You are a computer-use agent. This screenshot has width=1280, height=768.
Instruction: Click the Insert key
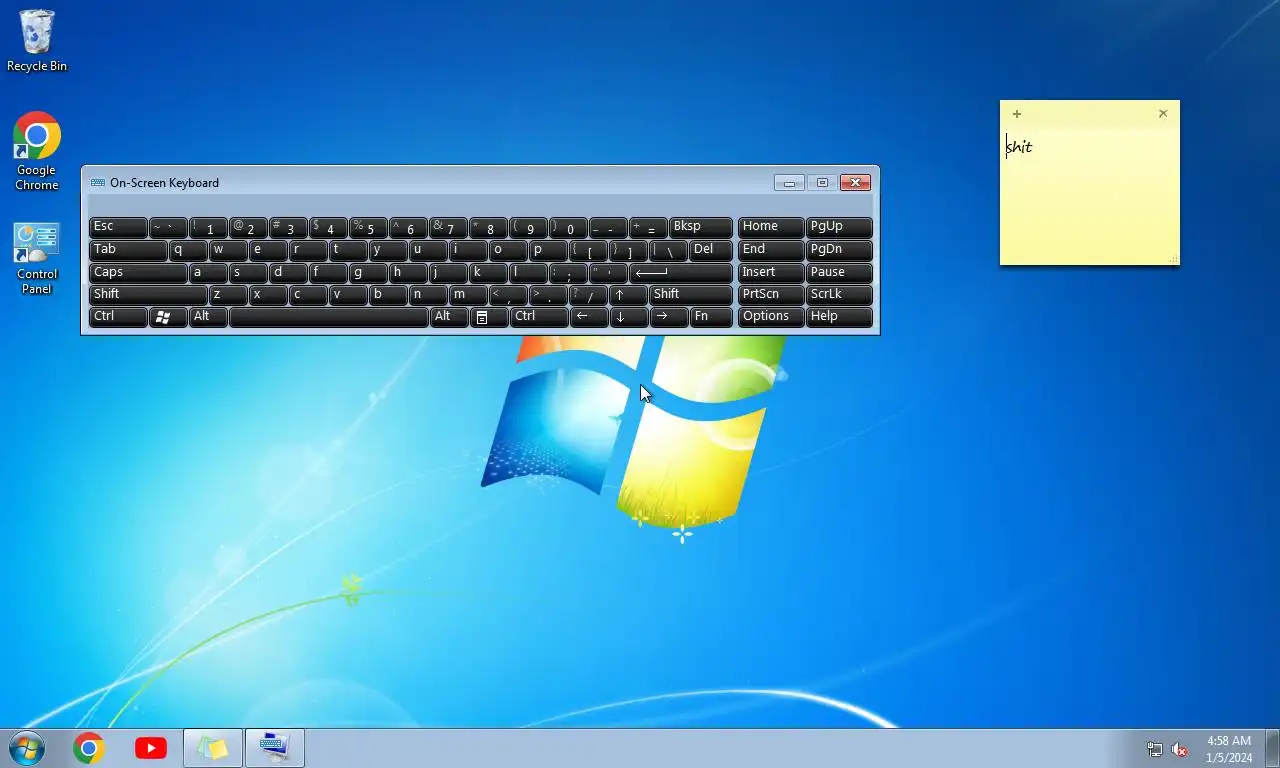click(x=771, y=272)
